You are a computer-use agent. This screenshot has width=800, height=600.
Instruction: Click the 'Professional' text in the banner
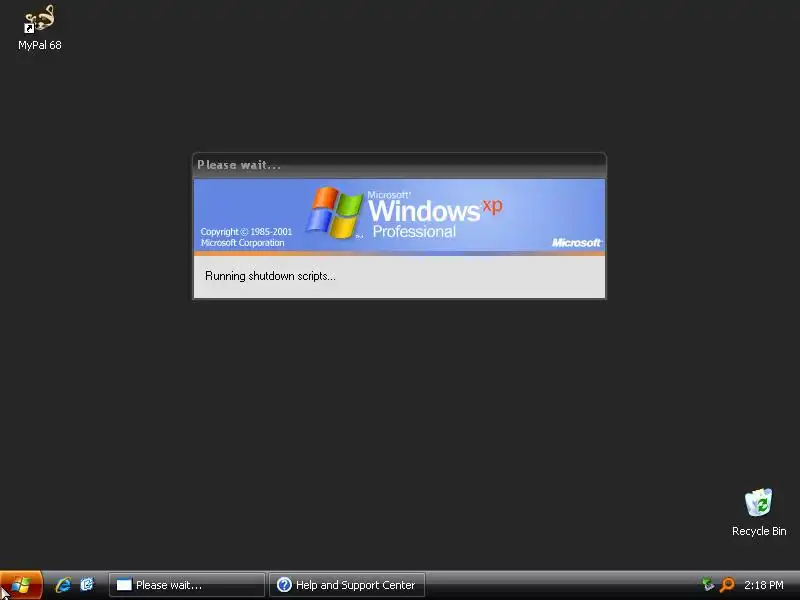tap(414, 232)
